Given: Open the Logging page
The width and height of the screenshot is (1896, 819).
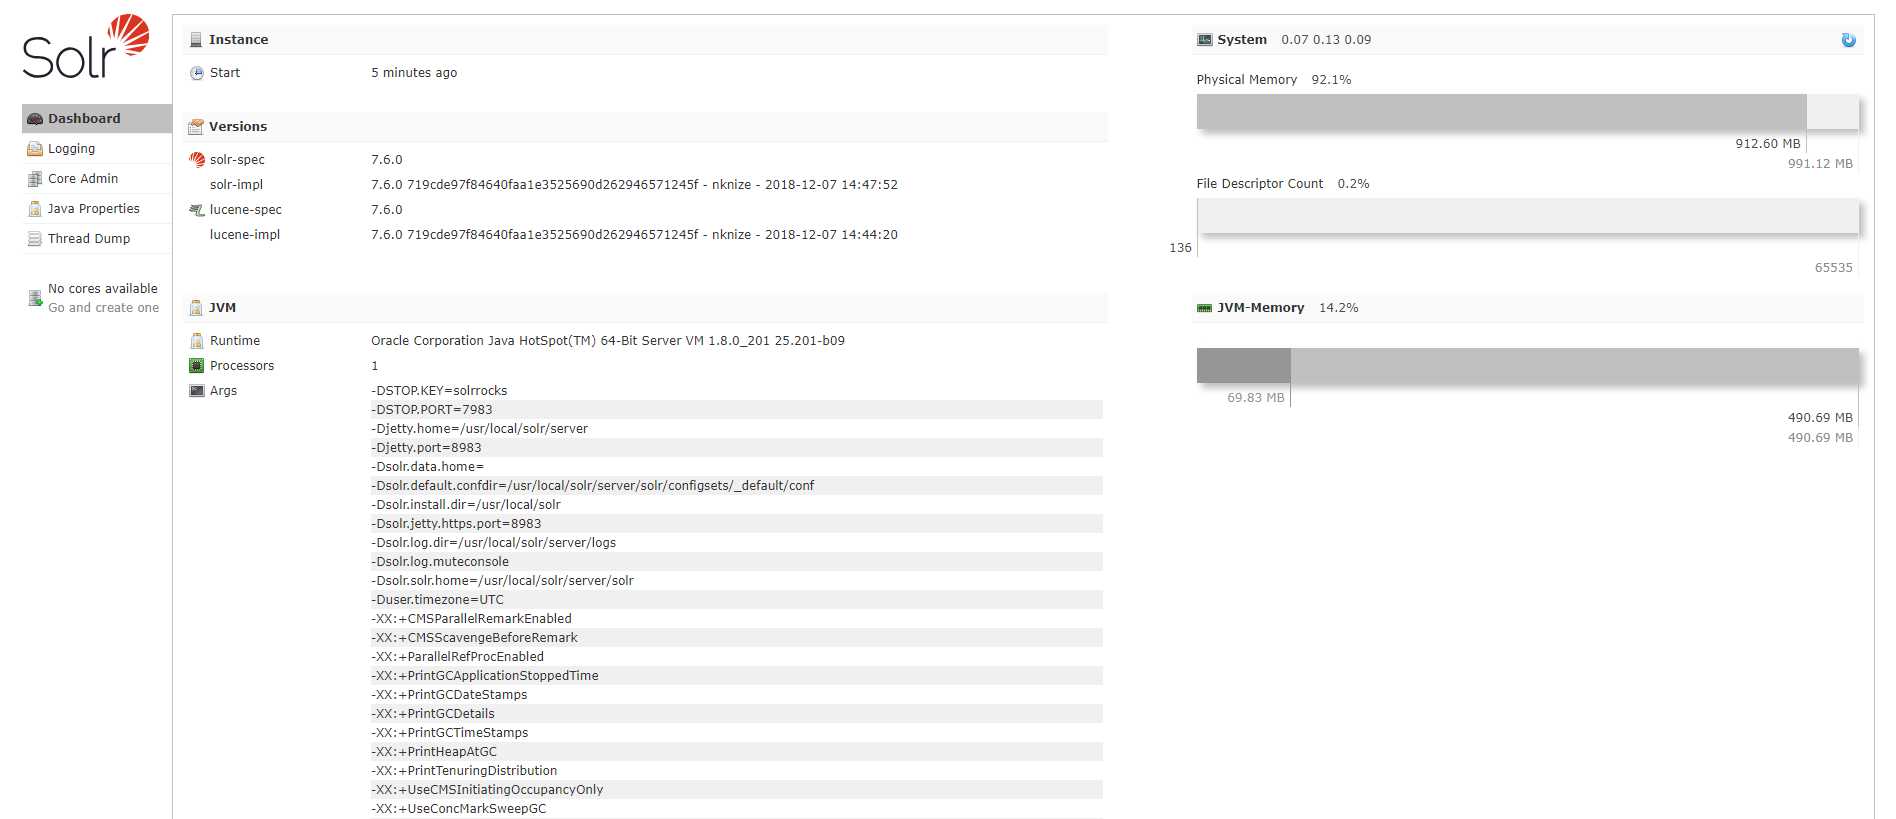Looking at the screenshot, I should 97,148.
